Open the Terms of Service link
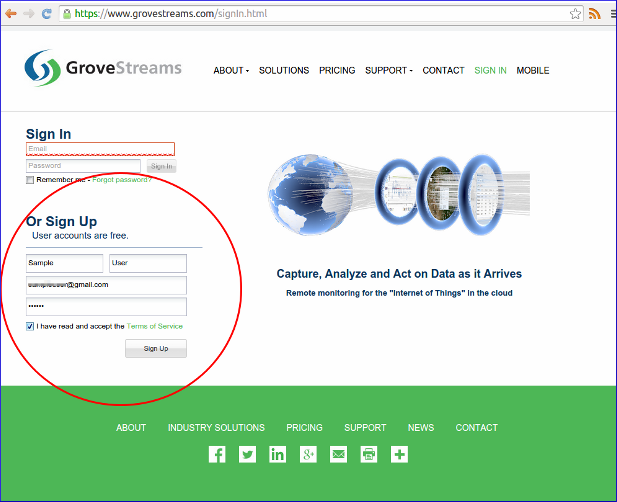Screen dimensions: 617x502 coord(155,326)
